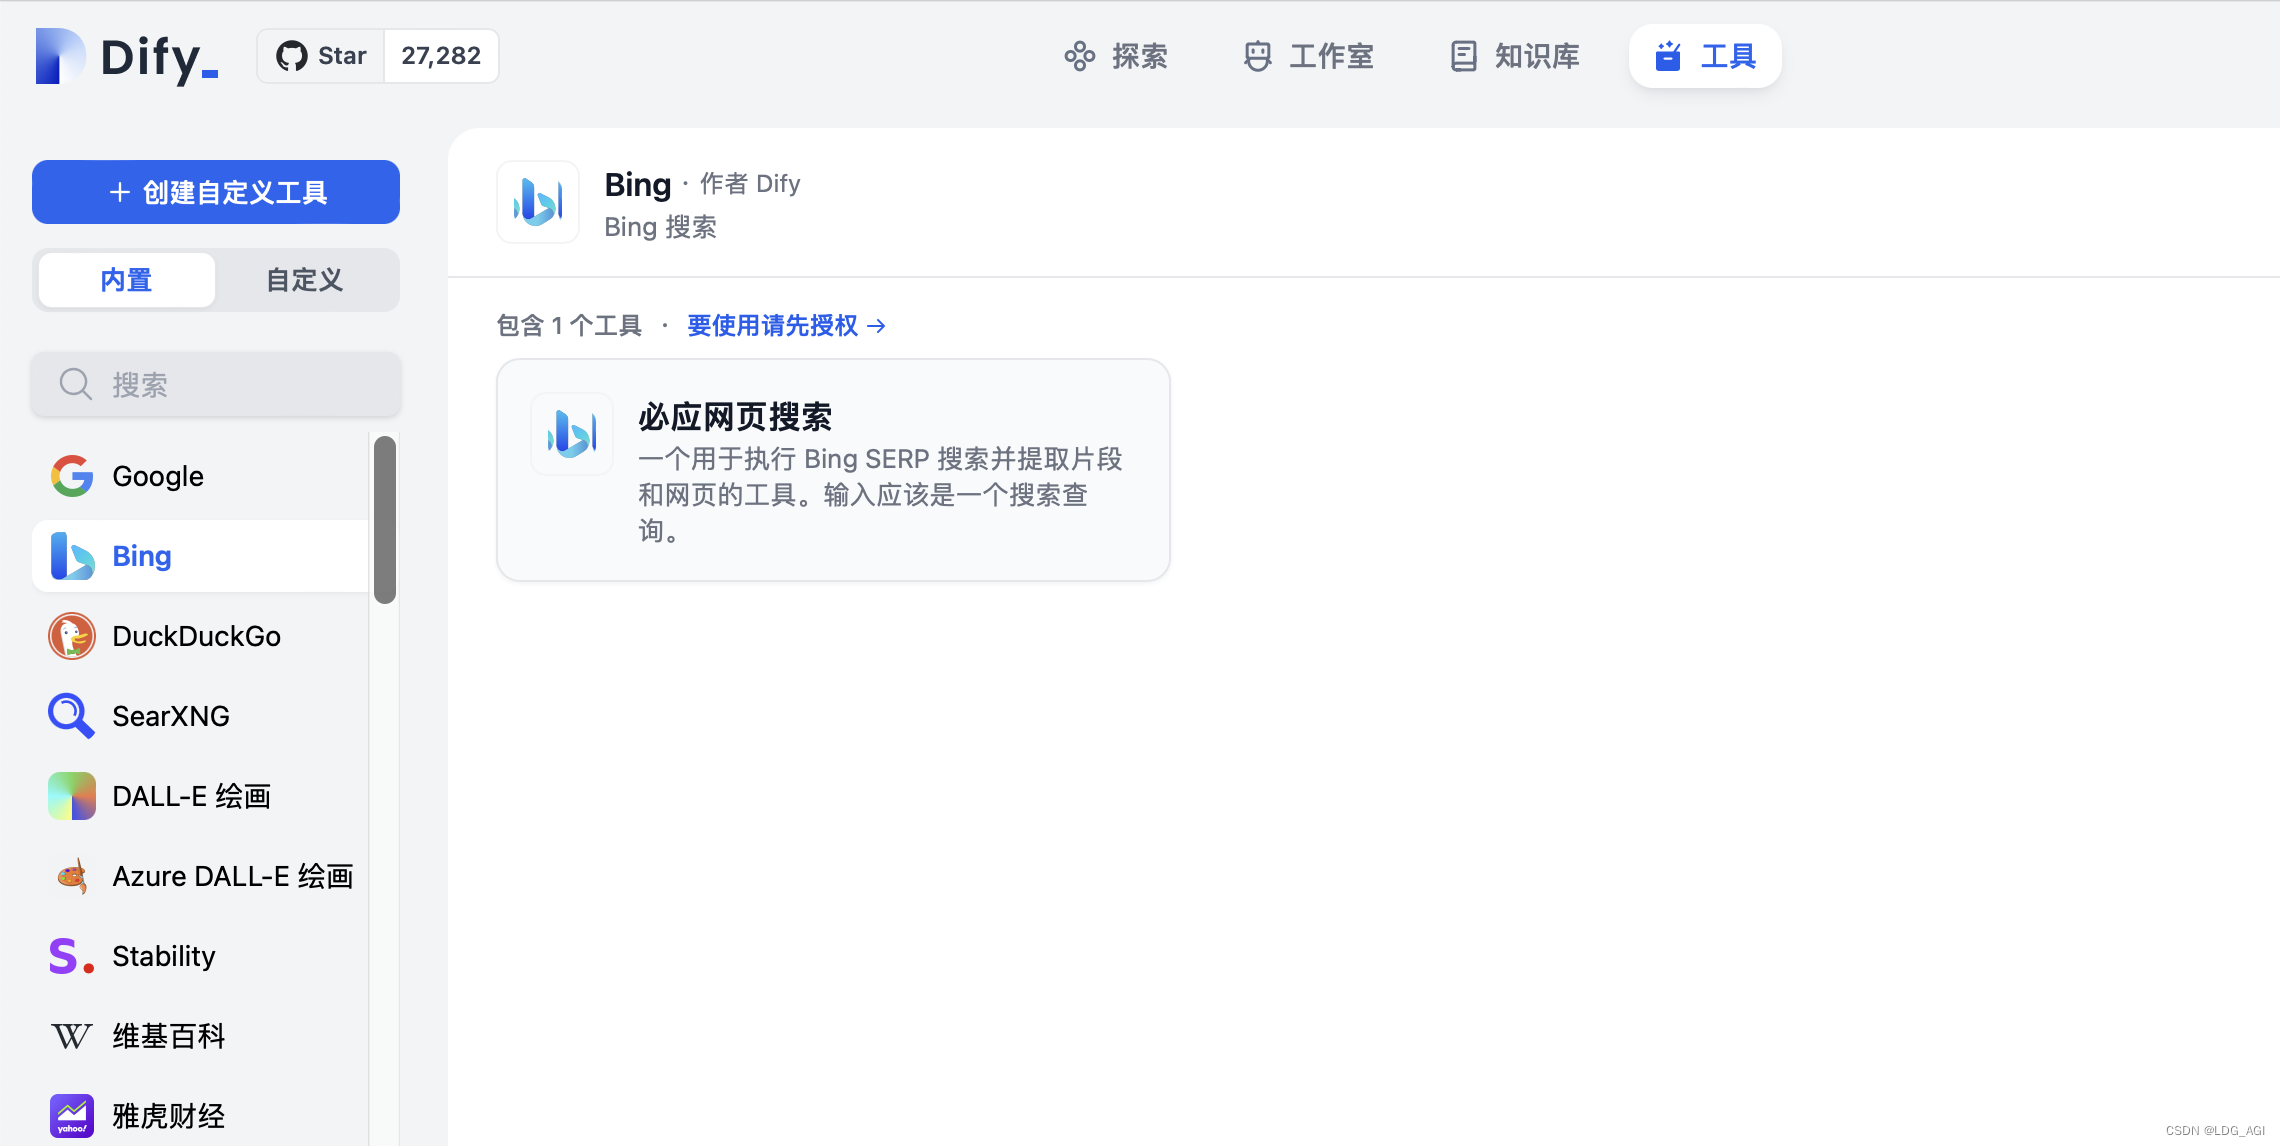
Task: Open the 要使用请先授权 authorization link
Action: [774, 326]
